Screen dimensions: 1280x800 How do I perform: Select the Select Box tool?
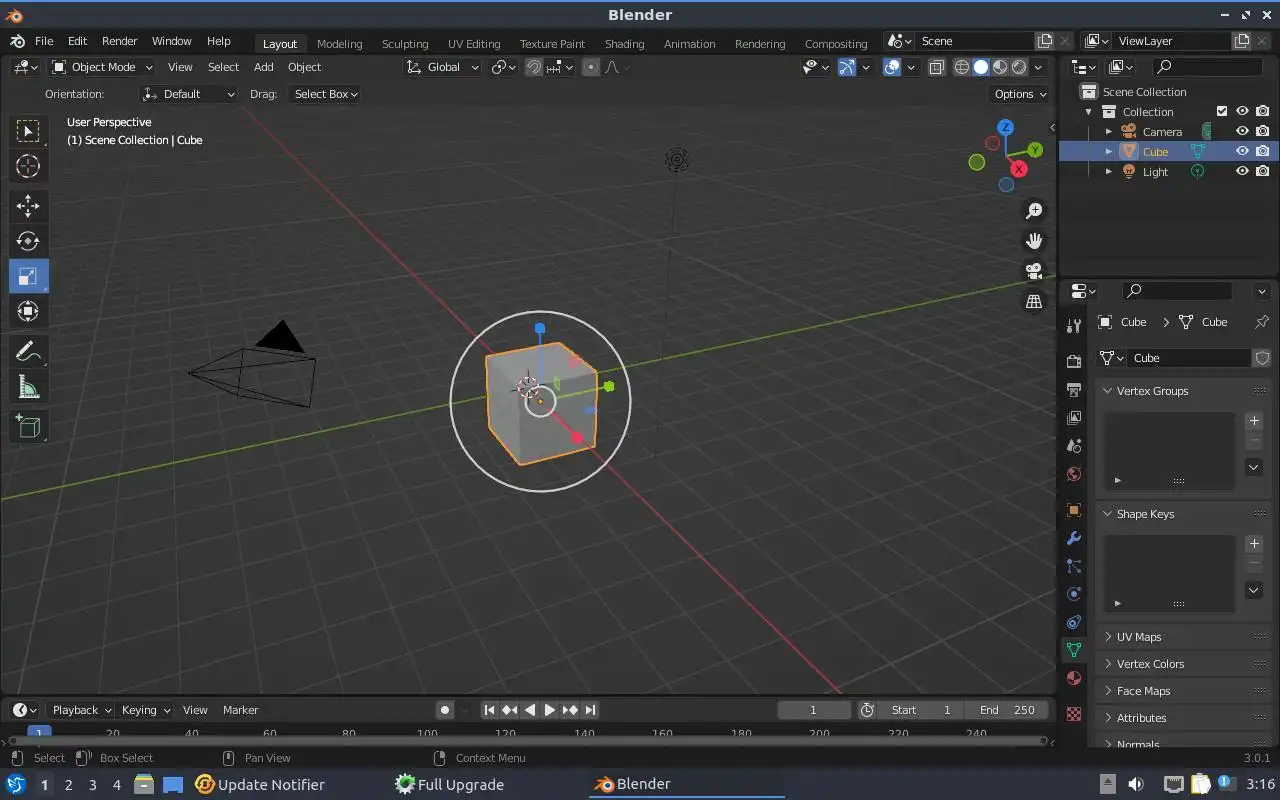click(28, 131)
